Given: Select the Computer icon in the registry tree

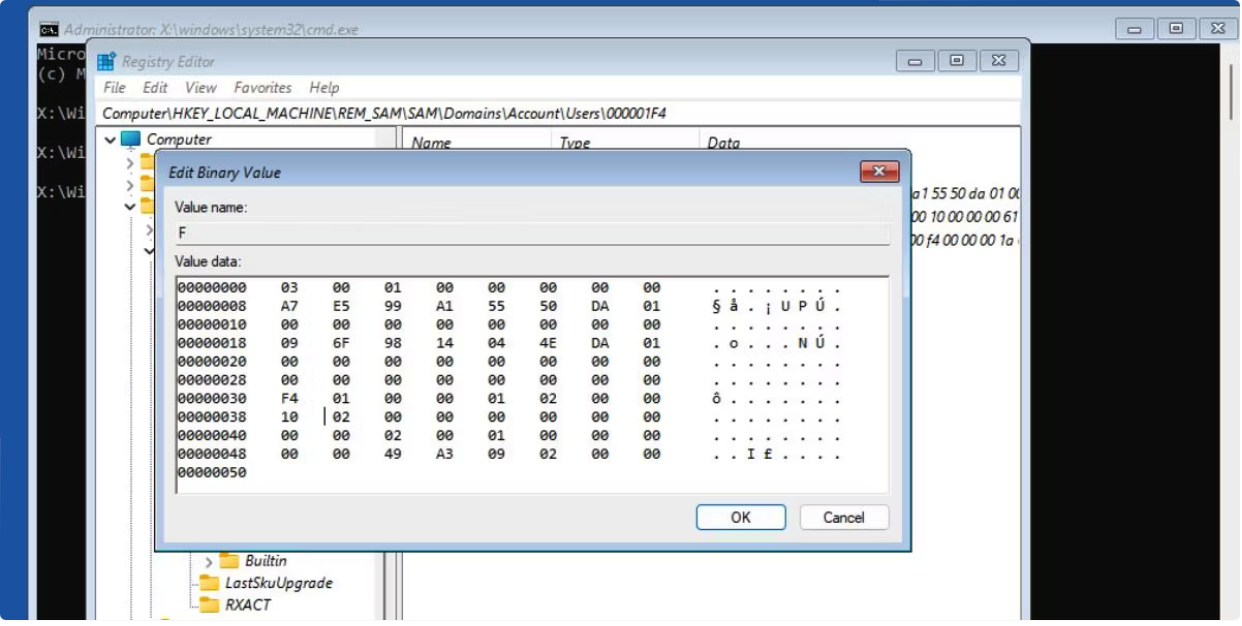Looking at the screenshot, I should point(130,139).
